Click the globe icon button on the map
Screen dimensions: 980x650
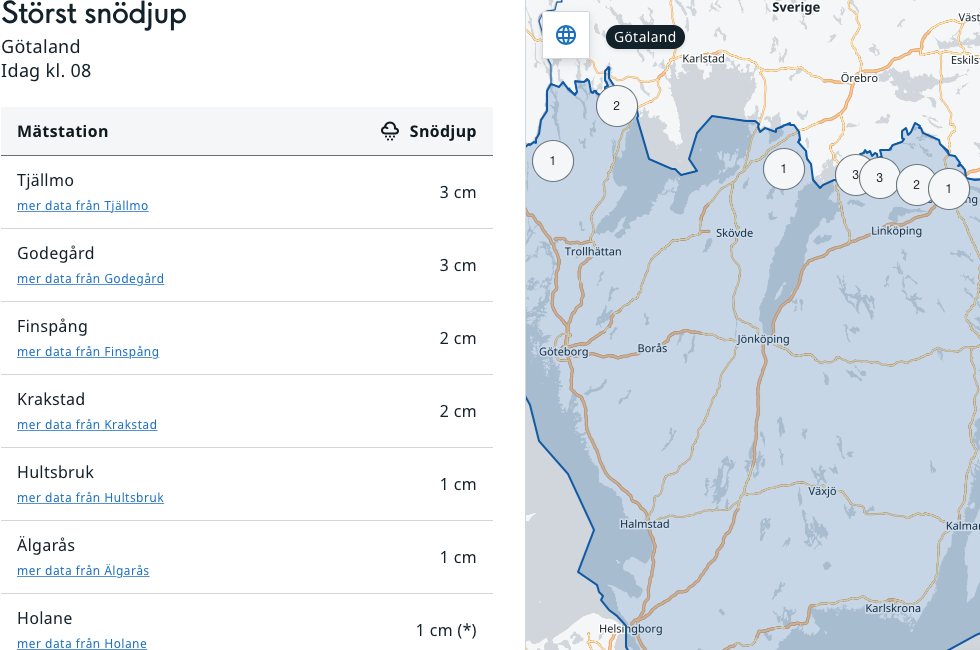click(x=566, y=36)
